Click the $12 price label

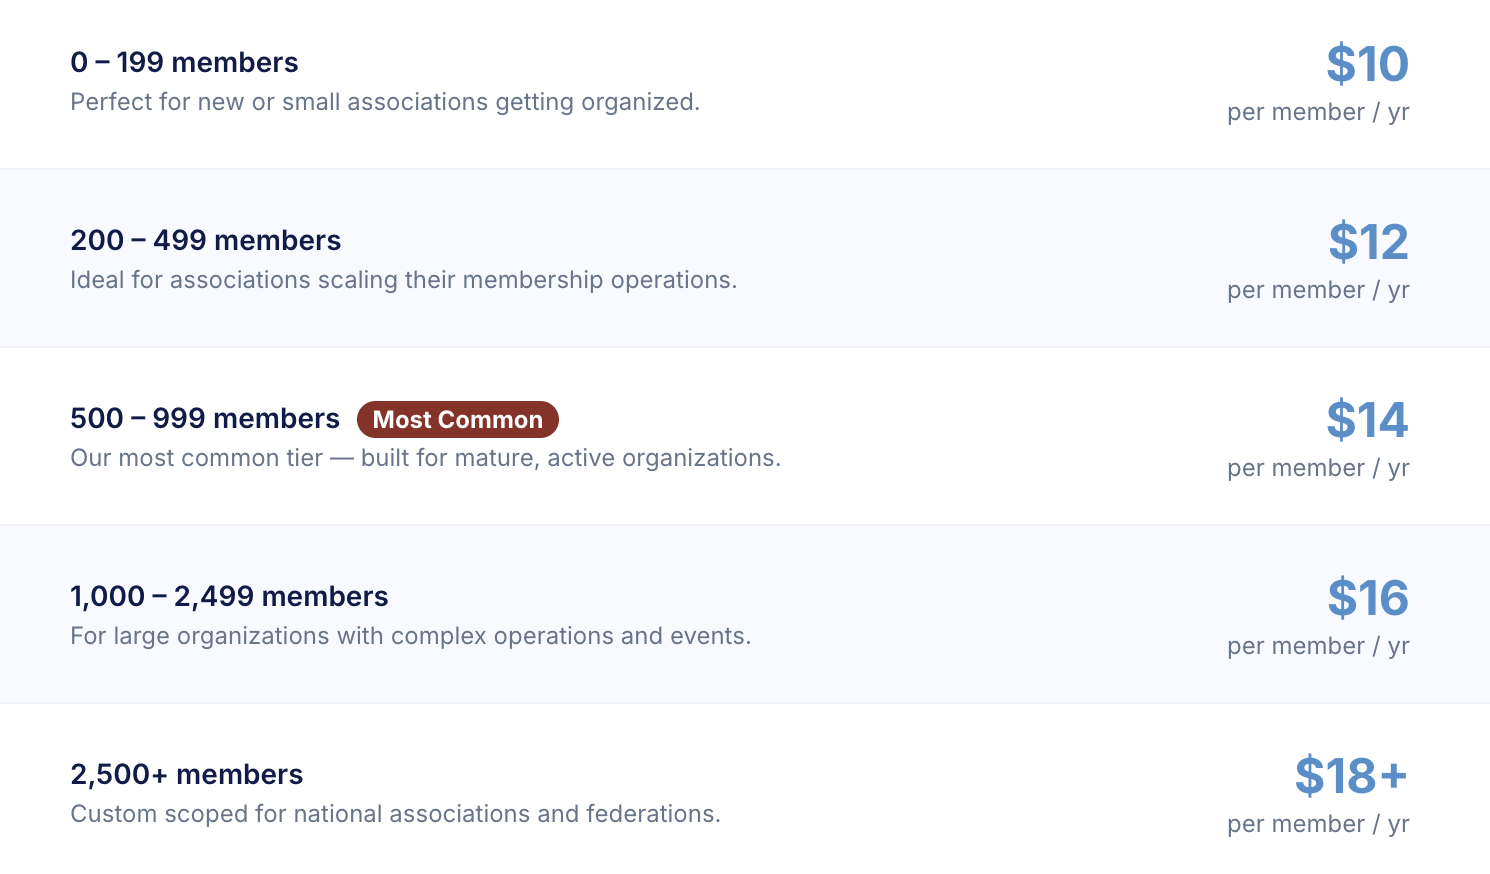pyautogui.click(x=1368, y=242)
